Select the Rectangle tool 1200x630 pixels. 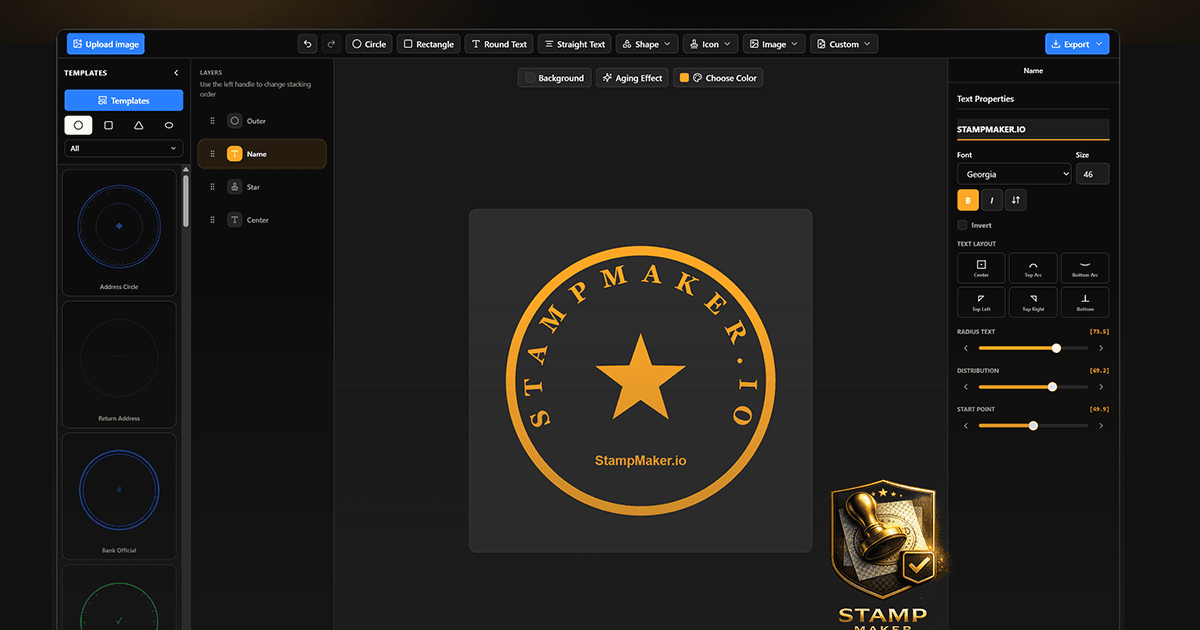coord(428,43)
